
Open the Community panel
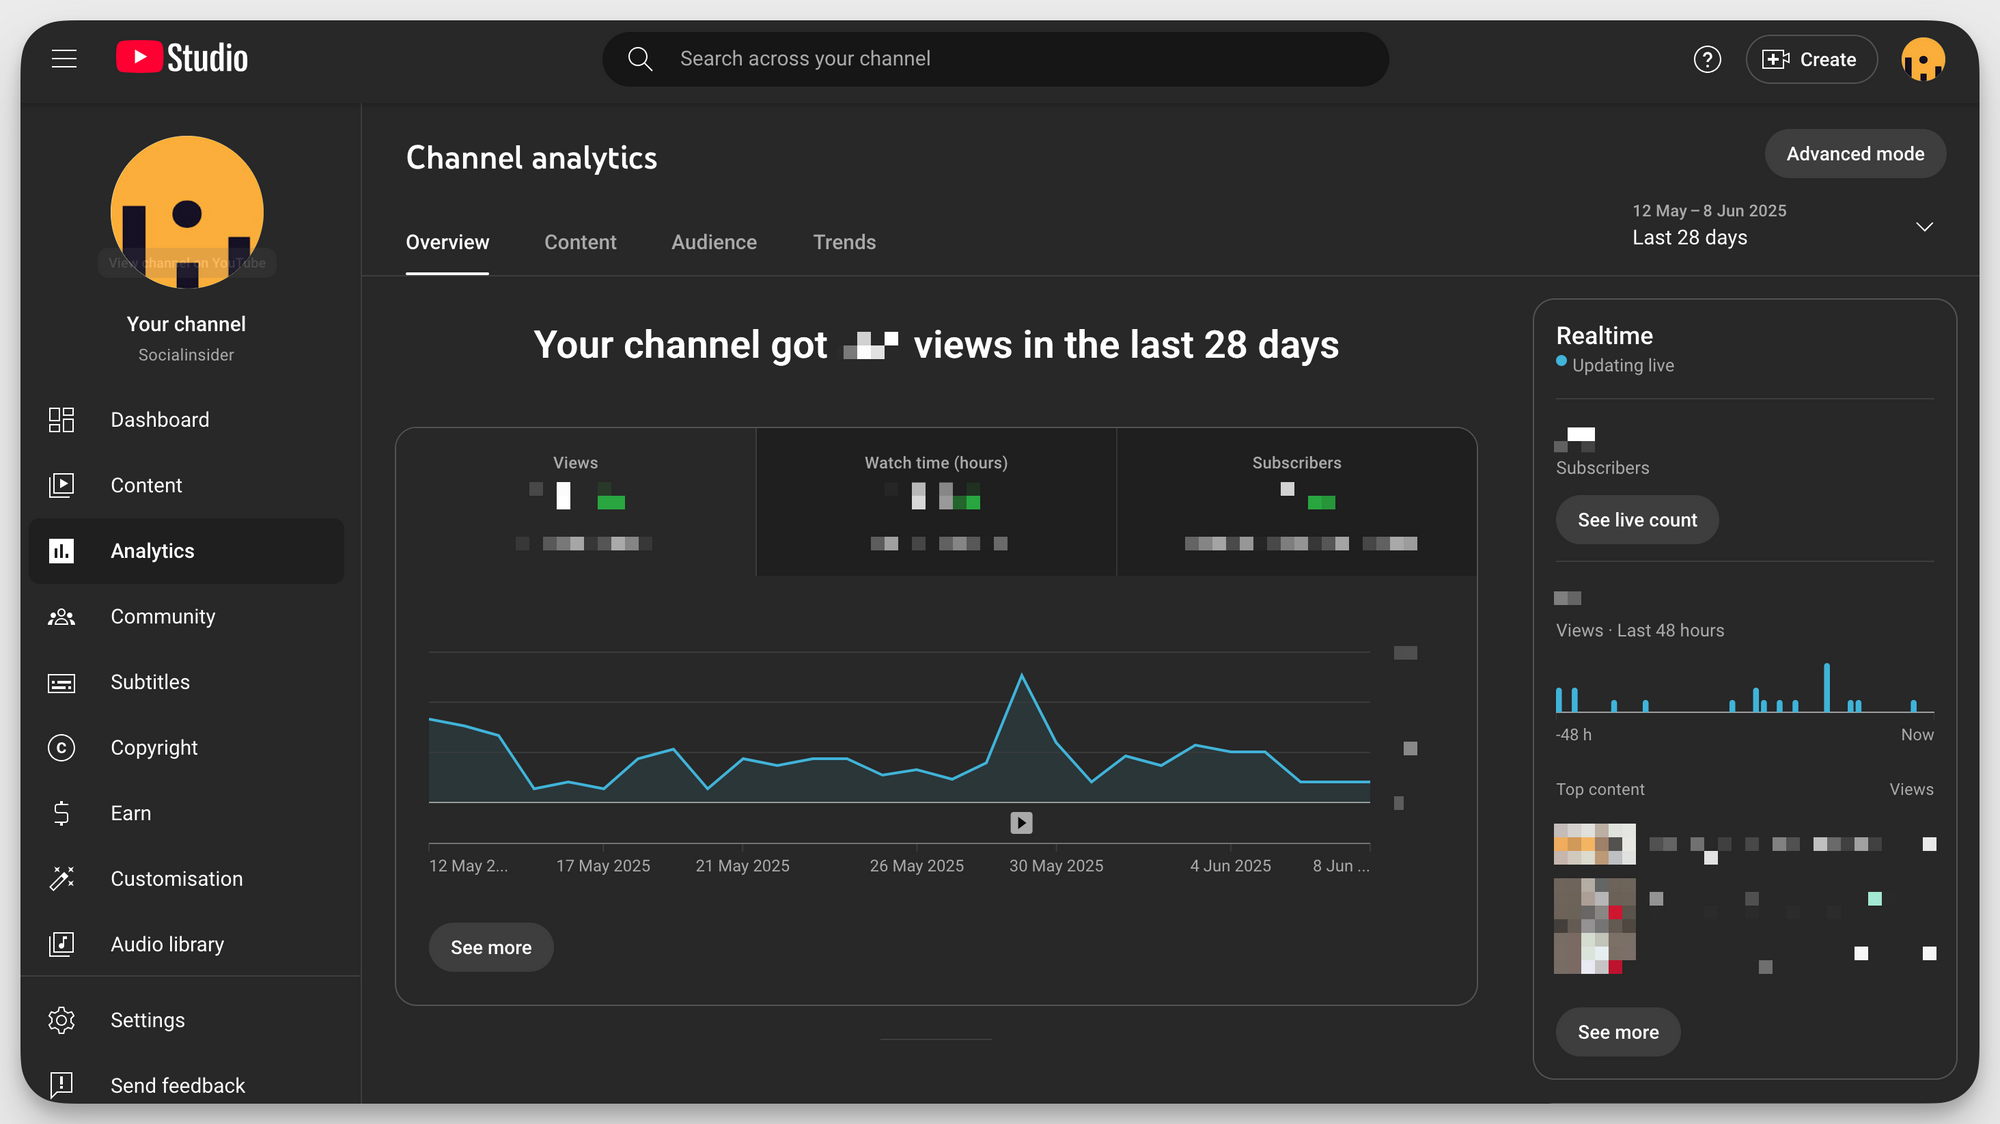[x=162, y=616]
